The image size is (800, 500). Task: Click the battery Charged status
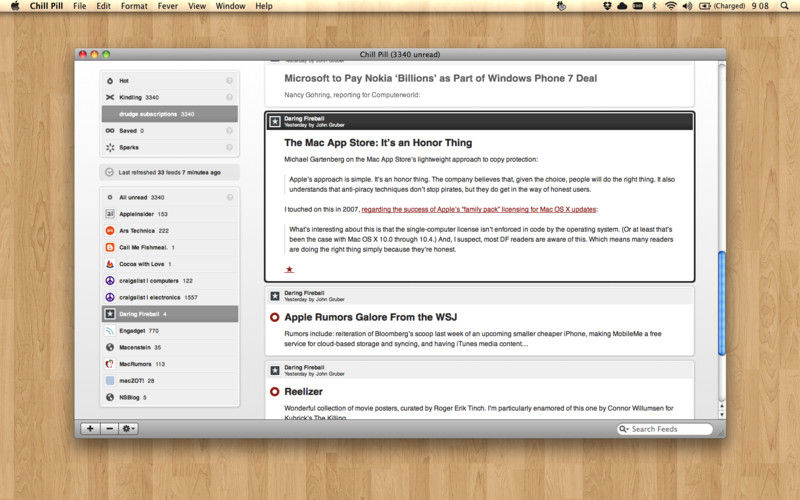point(722,6)
